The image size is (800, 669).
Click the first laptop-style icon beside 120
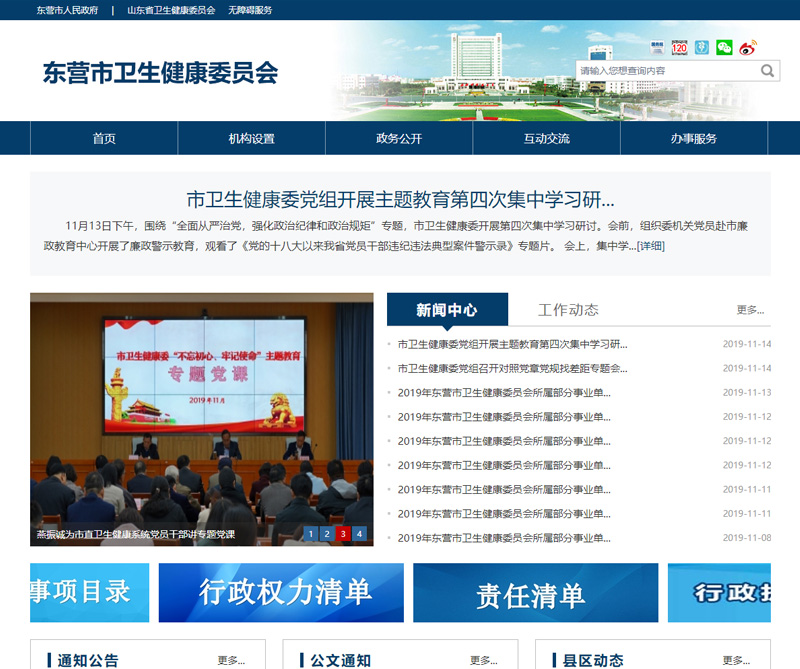[657, 47]
